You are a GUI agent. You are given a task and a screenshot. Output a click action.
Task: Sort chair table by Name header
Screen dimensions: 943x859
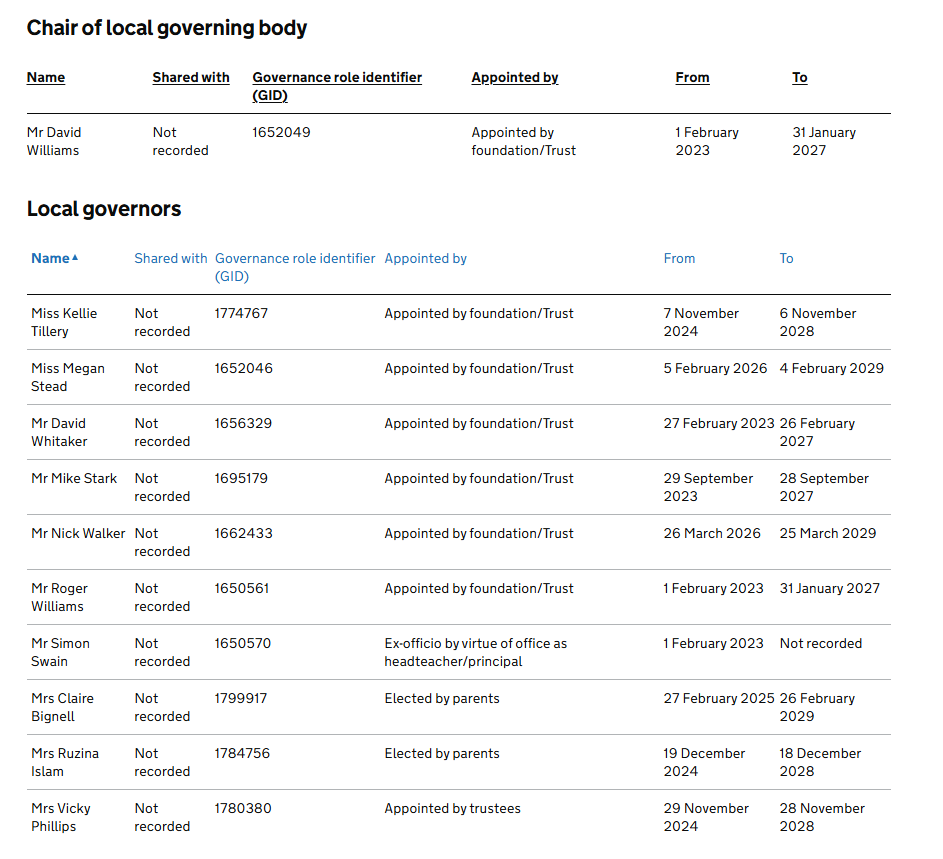[x=46, y=78]
